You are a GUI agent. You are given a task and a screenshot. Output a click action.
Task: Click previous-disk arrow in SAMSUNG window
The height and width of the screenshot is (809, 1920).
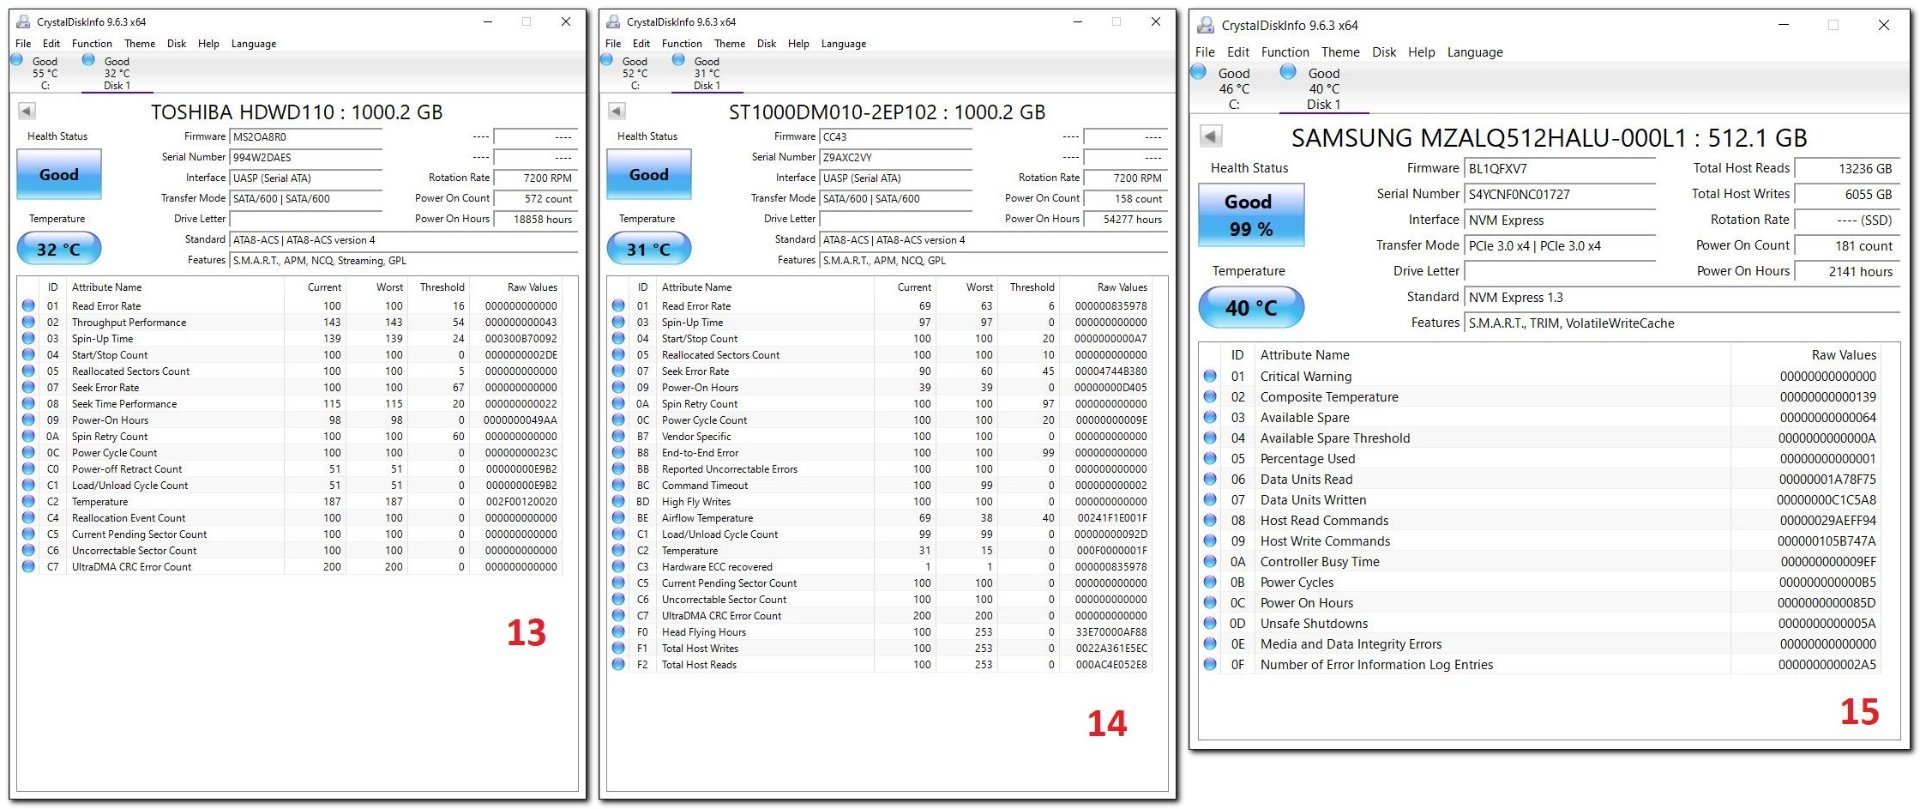pos(1211,136)
